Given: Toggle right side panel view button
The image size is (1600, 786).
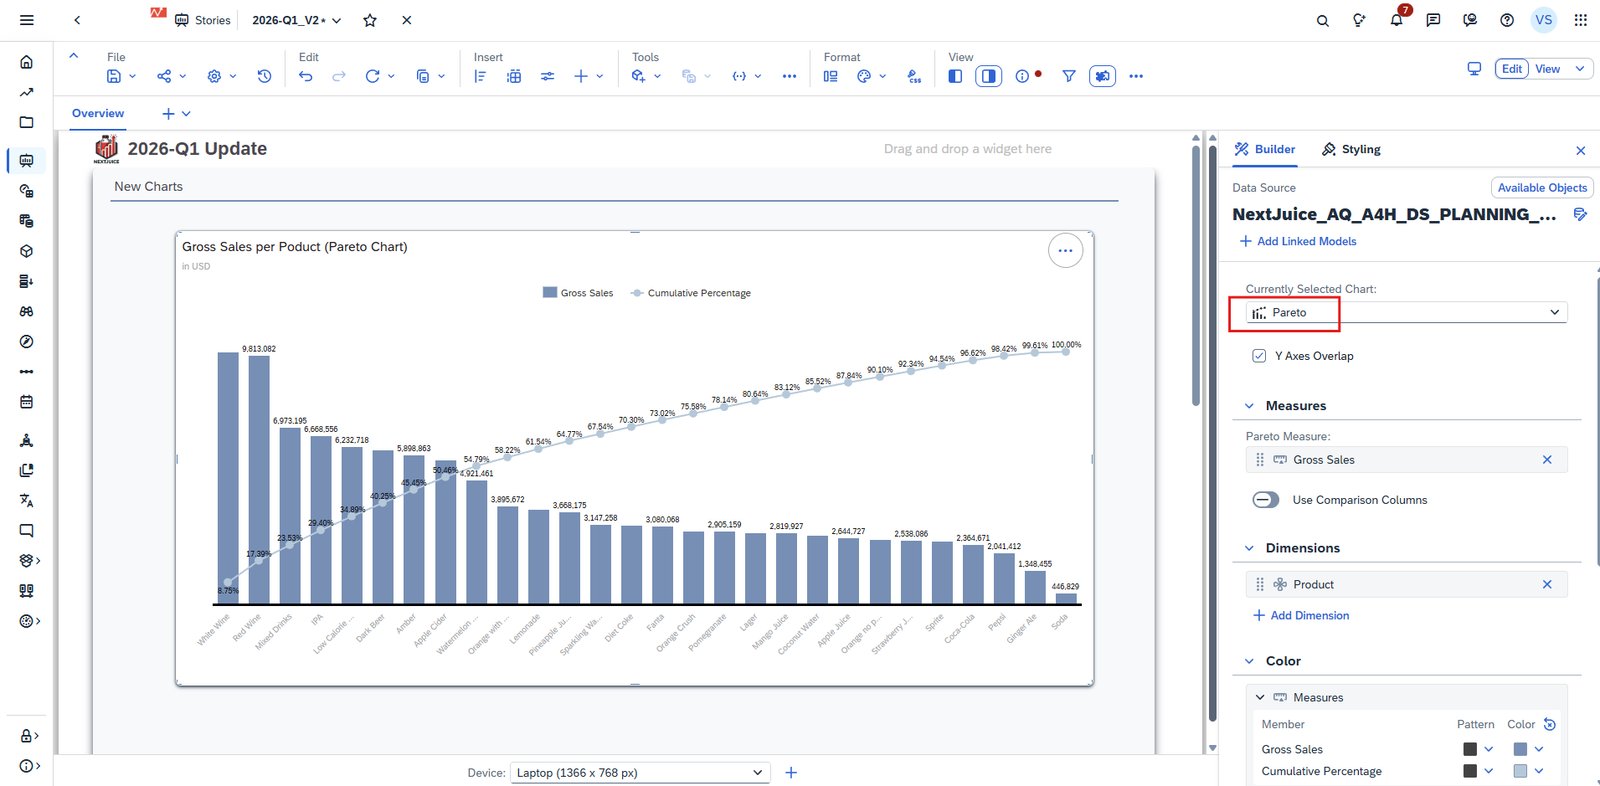Looking at the screenshot, I should click(x=989, y=76).
